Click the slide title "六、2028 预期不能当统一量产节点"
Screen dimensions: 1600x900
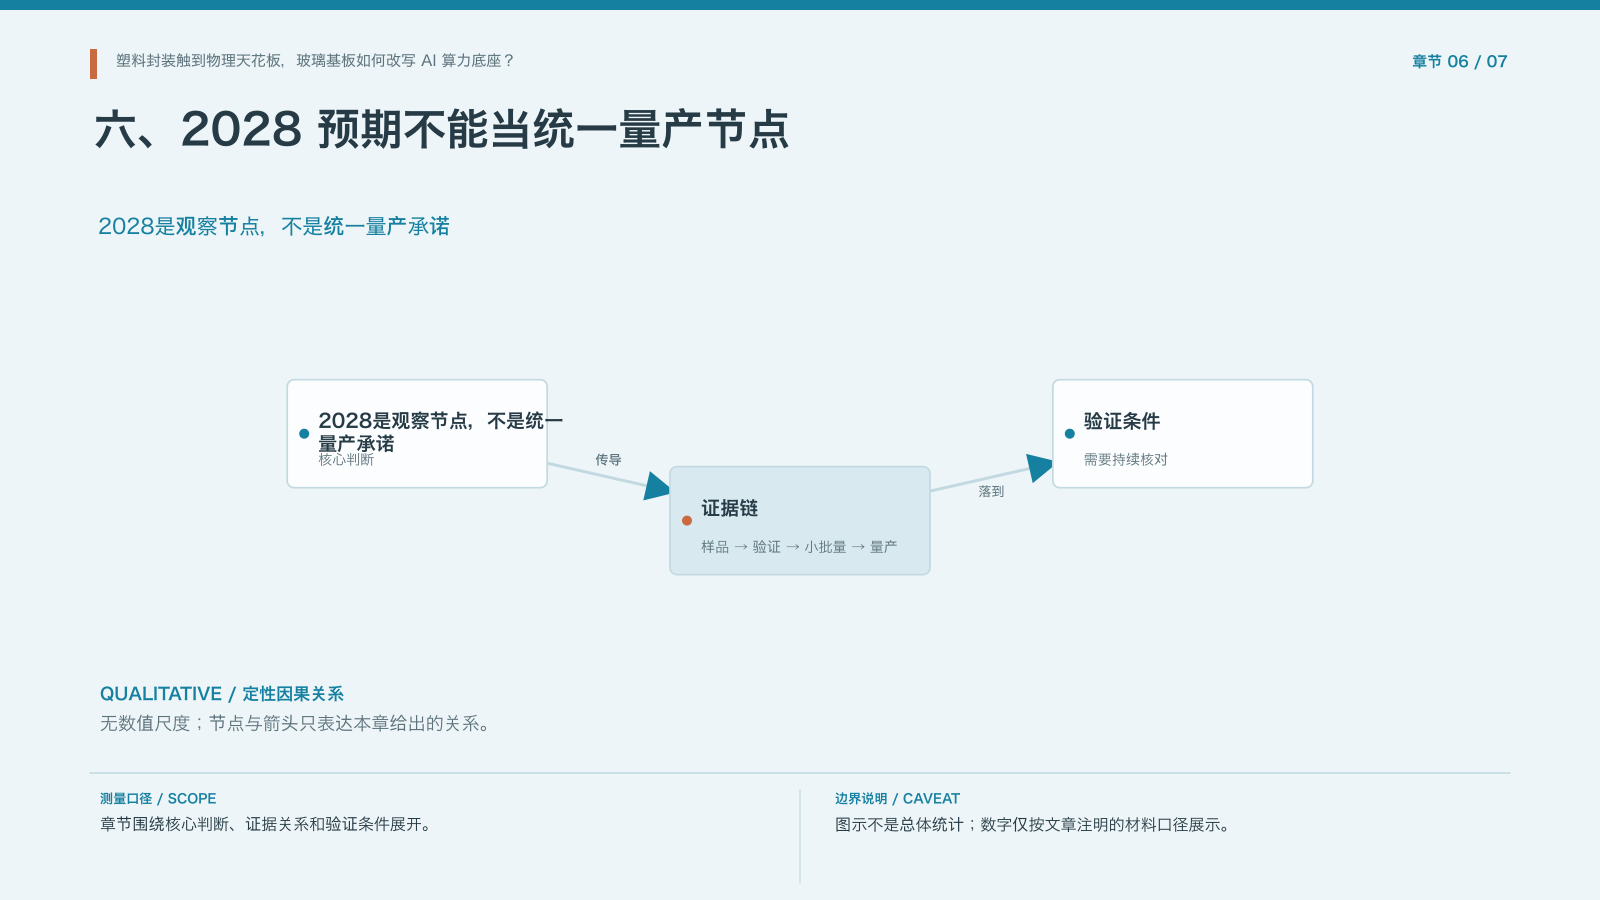[442, 130]
